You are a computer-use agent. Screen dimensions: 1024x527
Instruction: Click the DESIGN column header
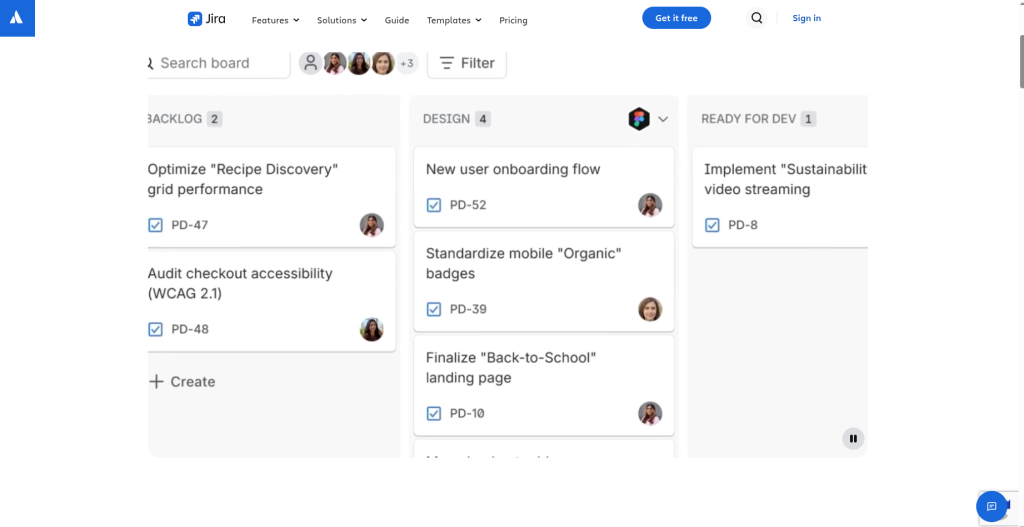pyautogui.click(x=446, y=119)
